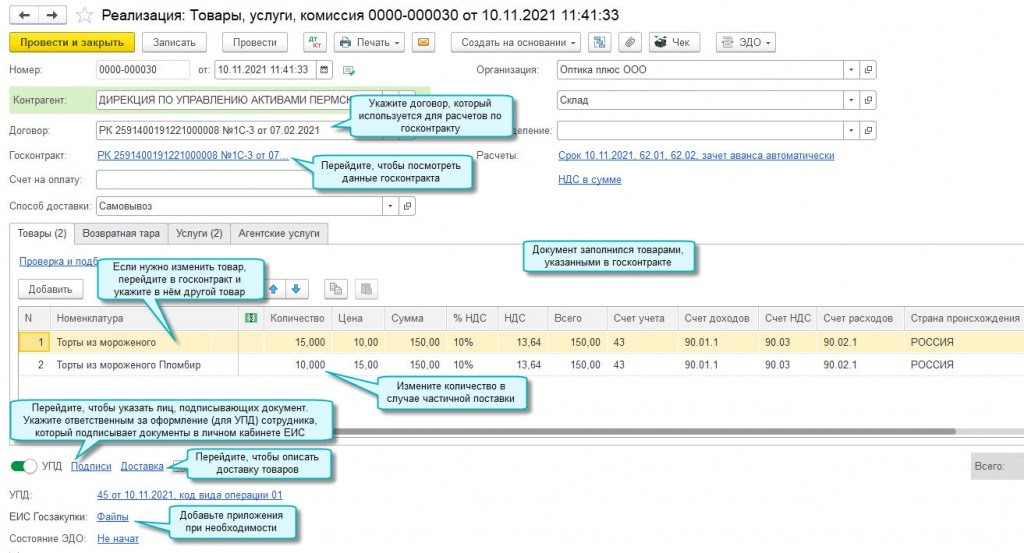1024x553 pixels.
Task: Move row down arrow icon
Action: click(296, 289)
